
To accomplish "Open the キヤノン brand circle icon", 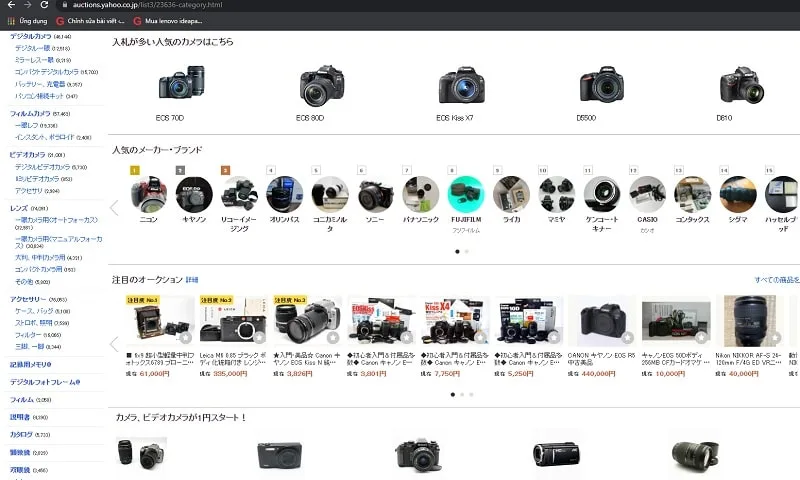I will coord(194,194).
